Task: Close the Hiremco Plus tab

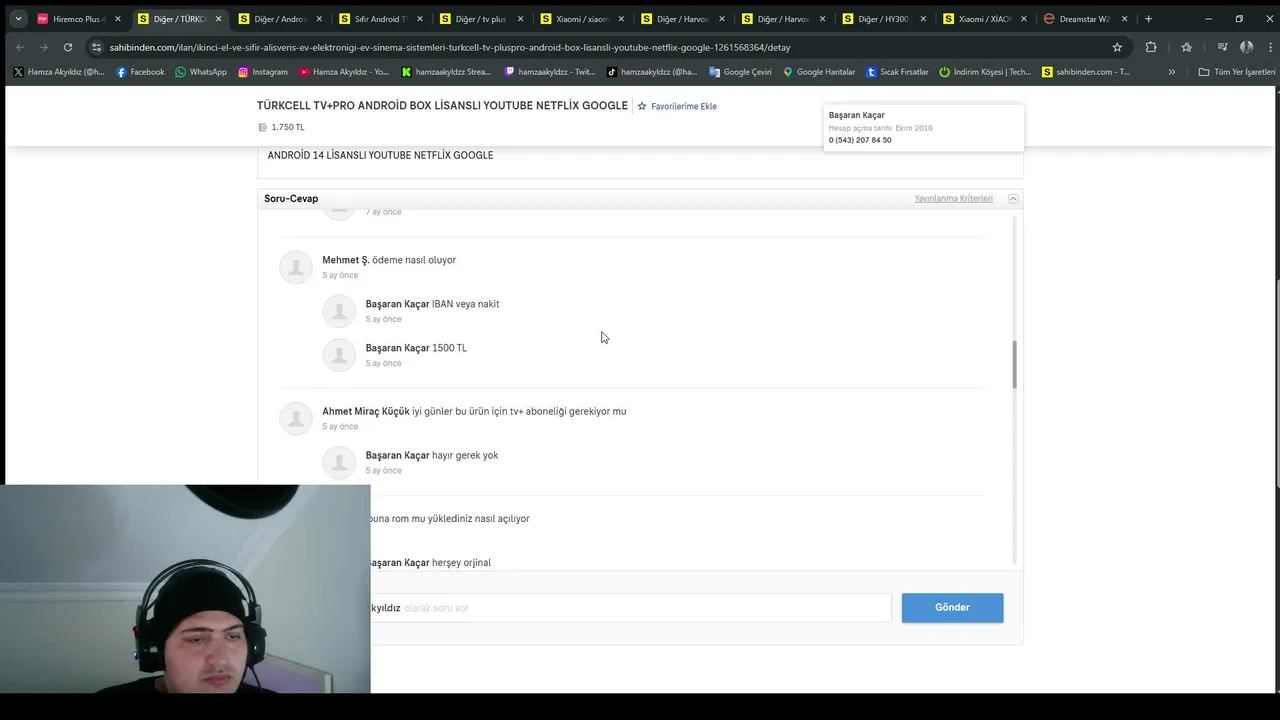Action: click(117, 19)
